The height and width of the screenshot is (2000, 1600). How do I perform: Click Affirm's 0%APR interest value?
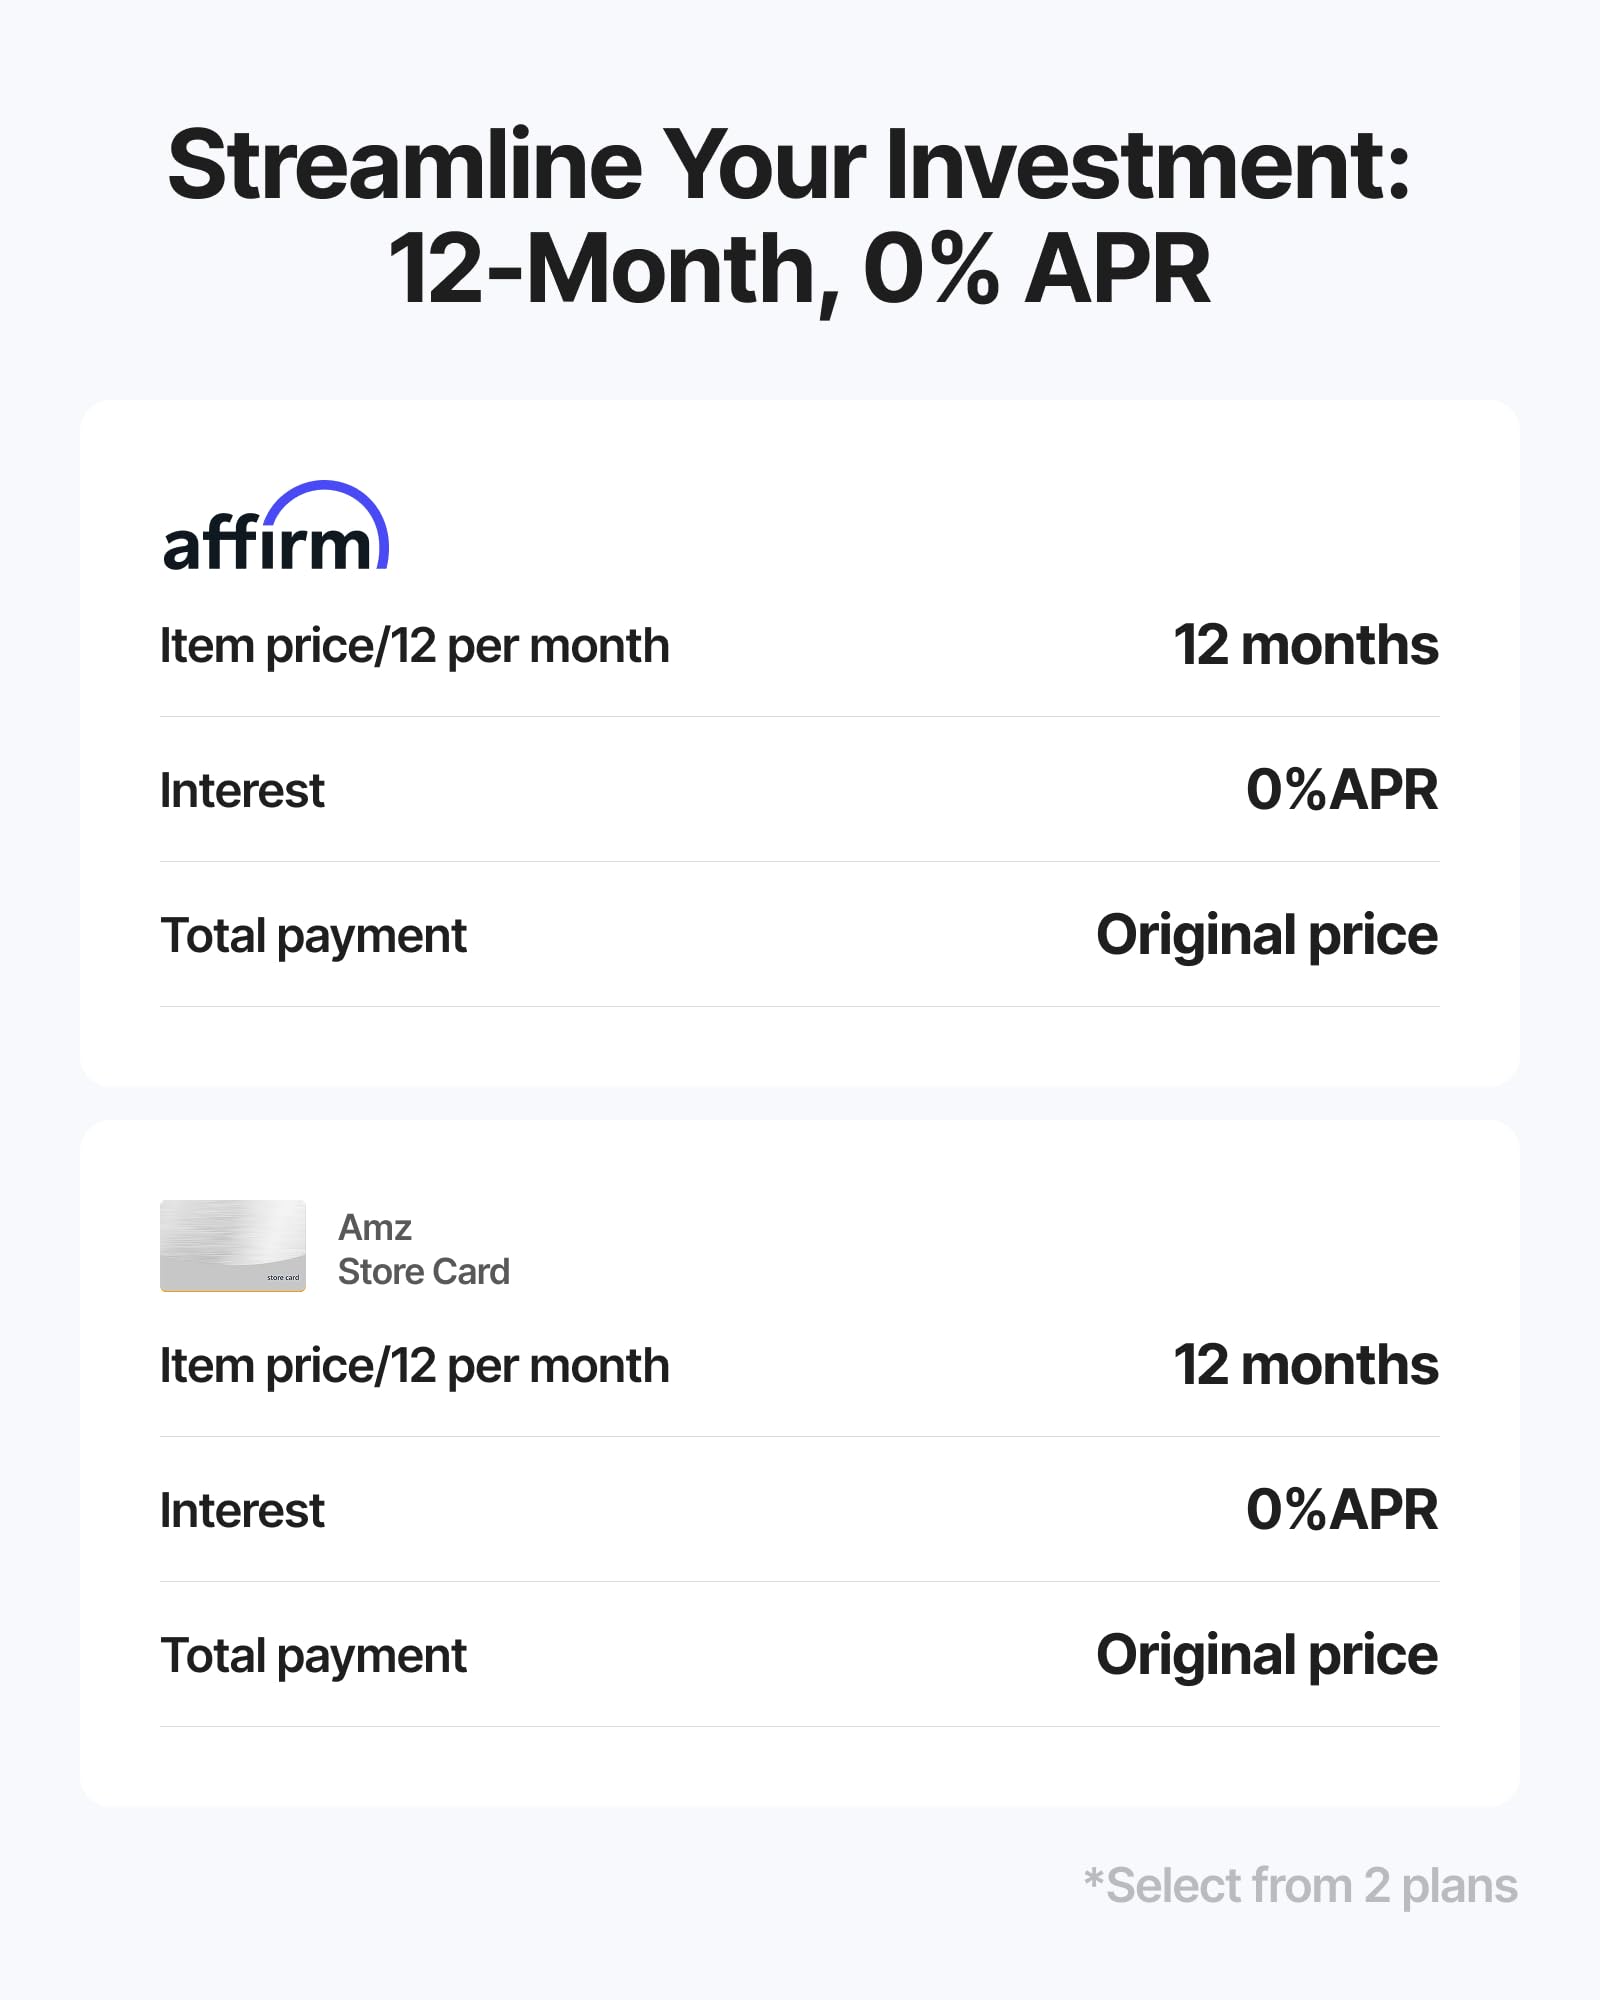point(1342,790)
